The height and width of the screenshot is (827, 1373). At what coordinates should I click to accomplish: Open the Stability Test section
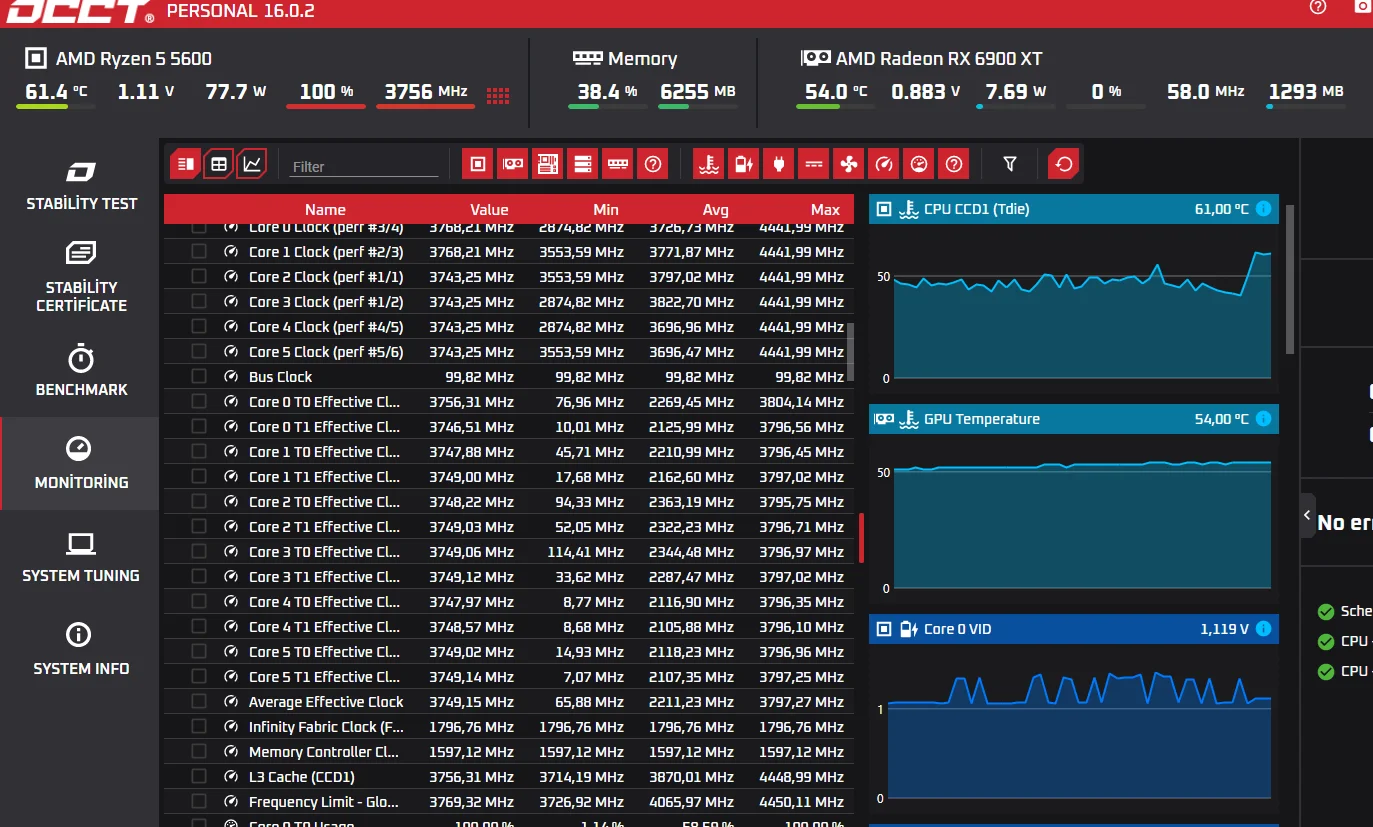81,185
